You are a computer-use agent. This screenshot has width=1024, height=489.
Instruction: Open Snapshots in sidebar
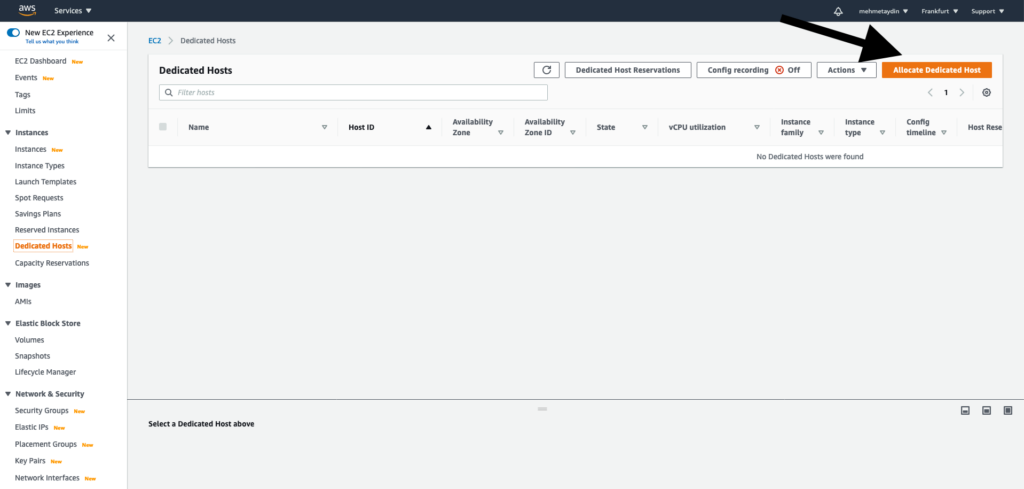click(33, 356)
